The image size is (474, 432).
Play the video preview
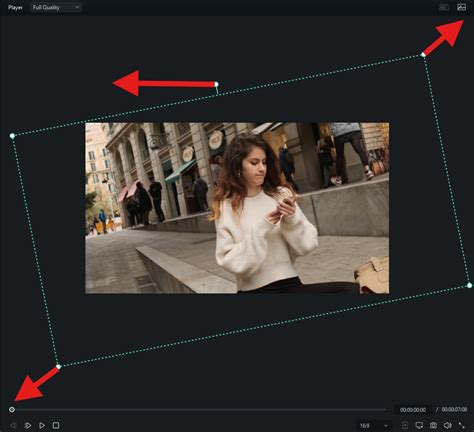[42, 426]
